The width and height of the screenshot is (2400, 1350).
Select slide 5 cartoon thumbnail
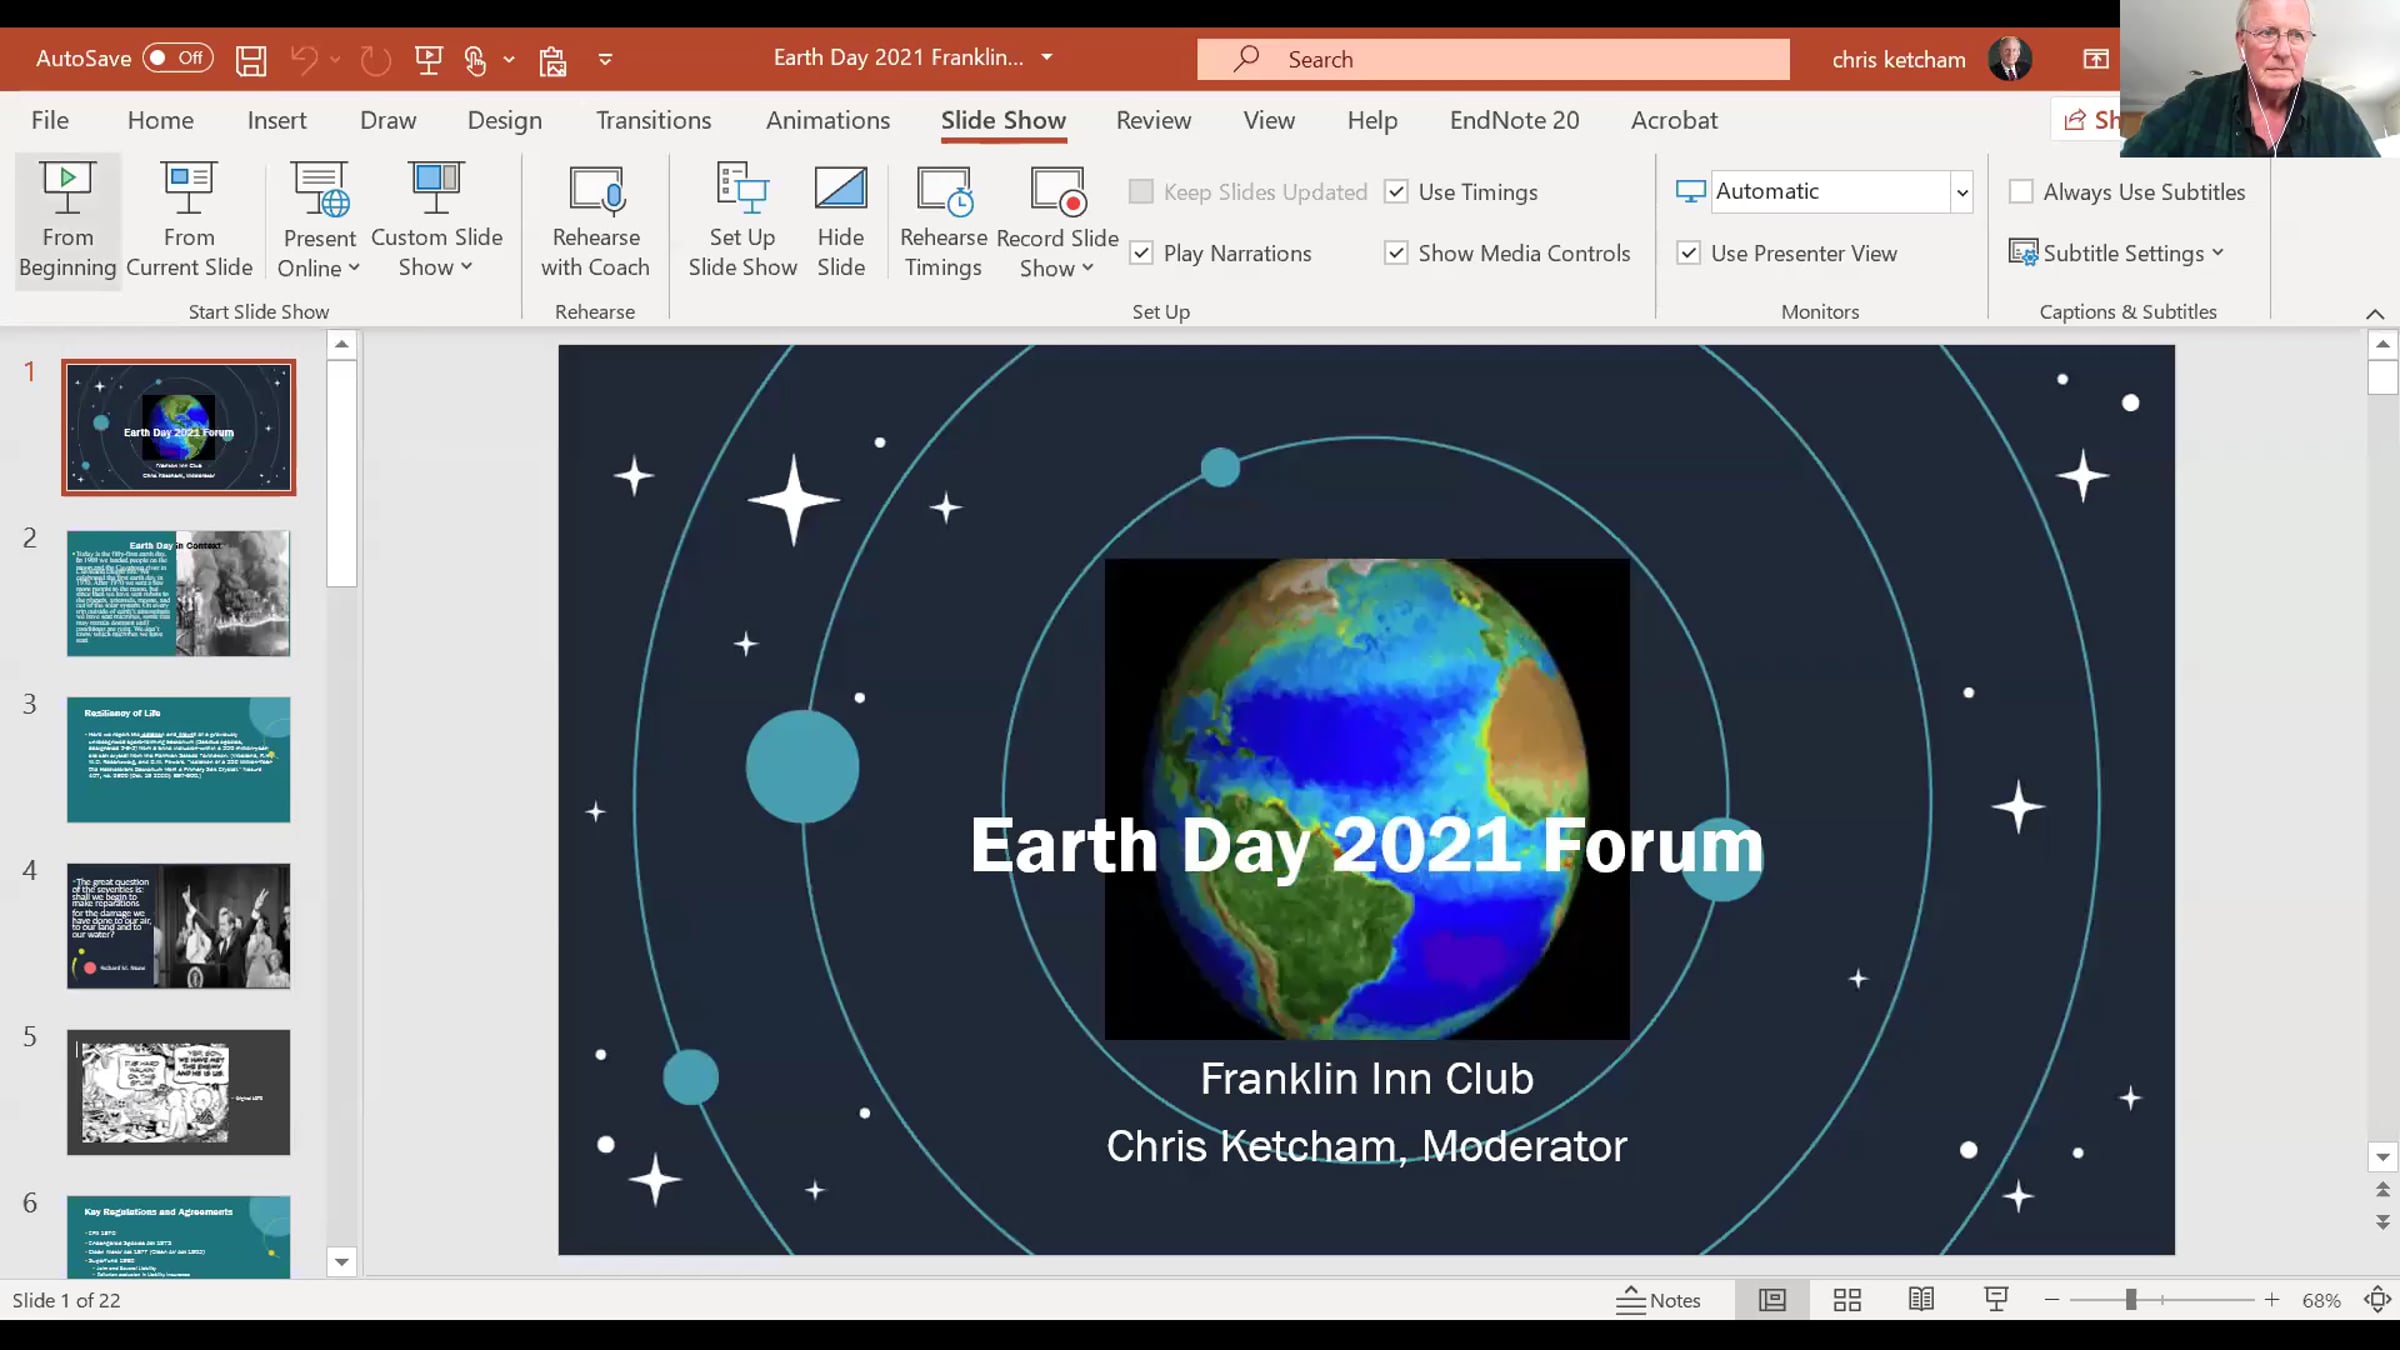[179, 1092]
